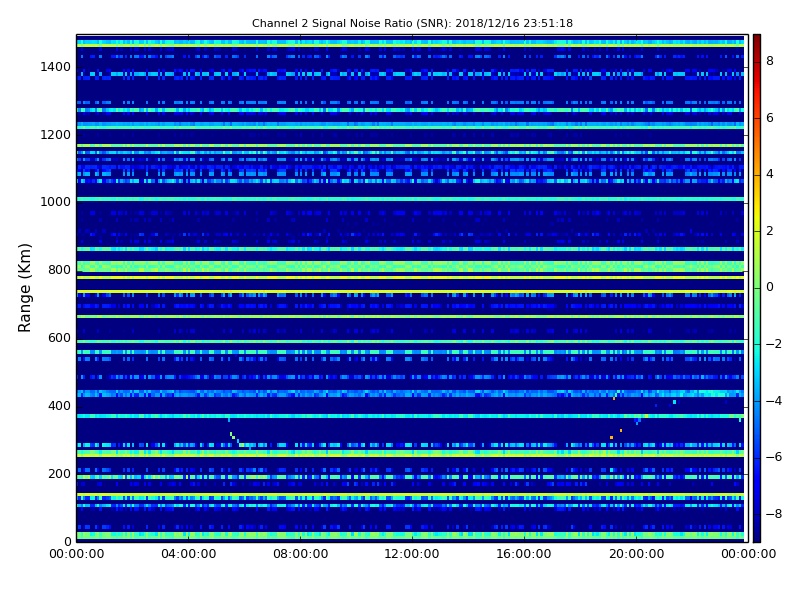The image size is (800, 600).
Task: Click the 600 range tick label
Action: 59,338
